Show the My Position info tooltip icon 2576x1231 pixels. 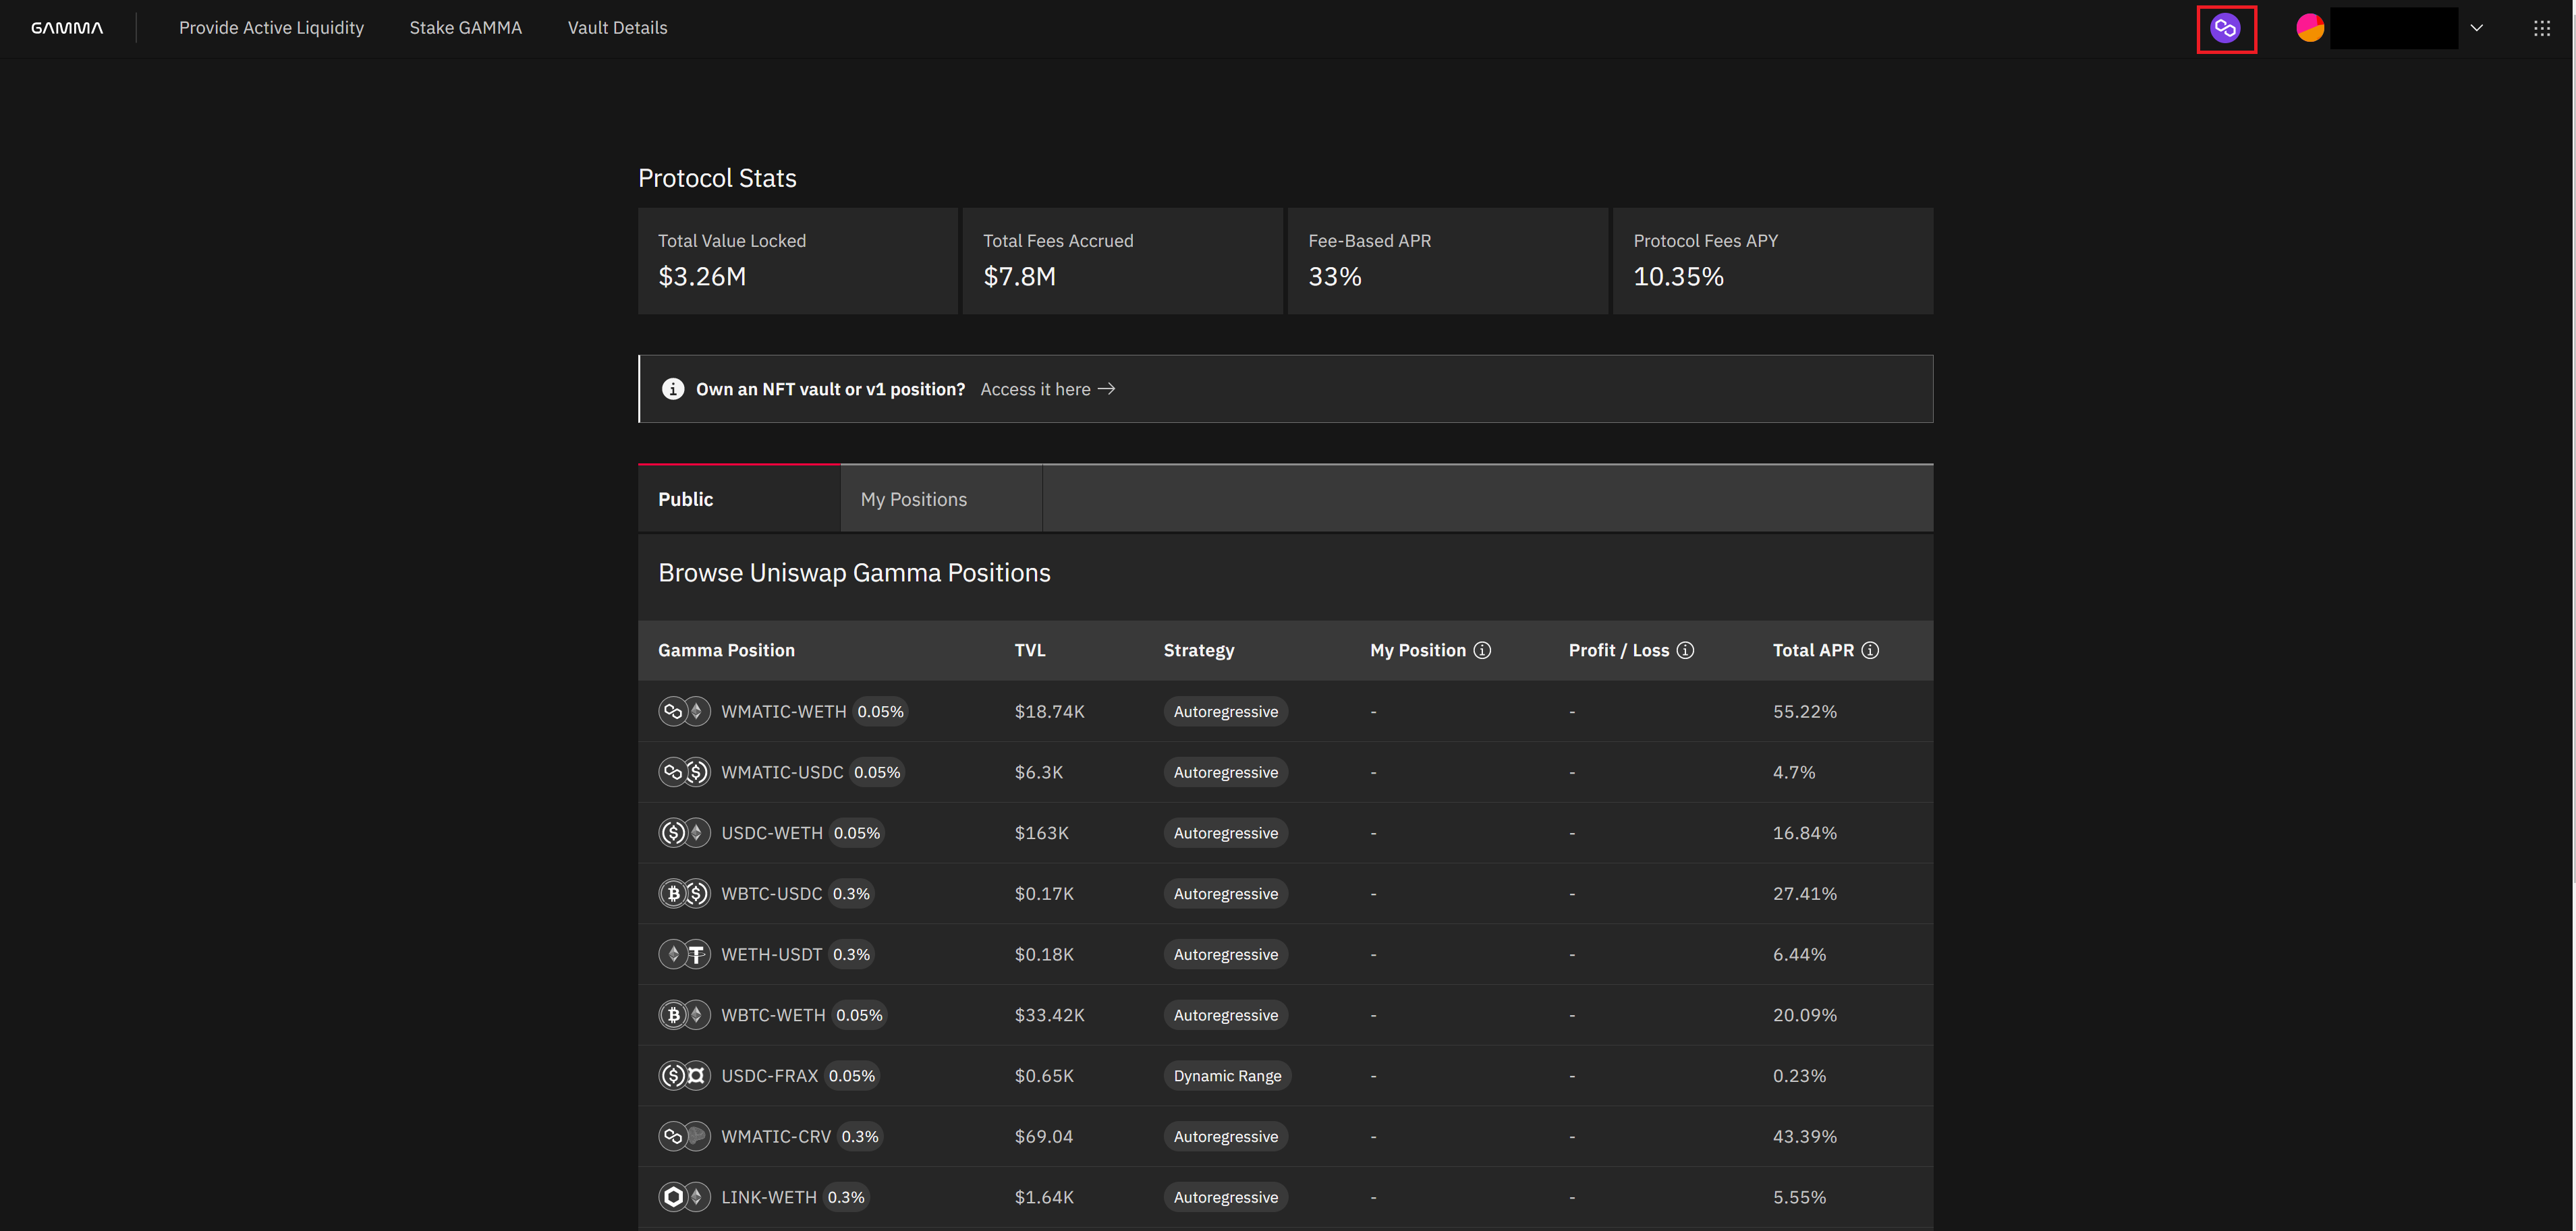click(x=1482, y=650)
